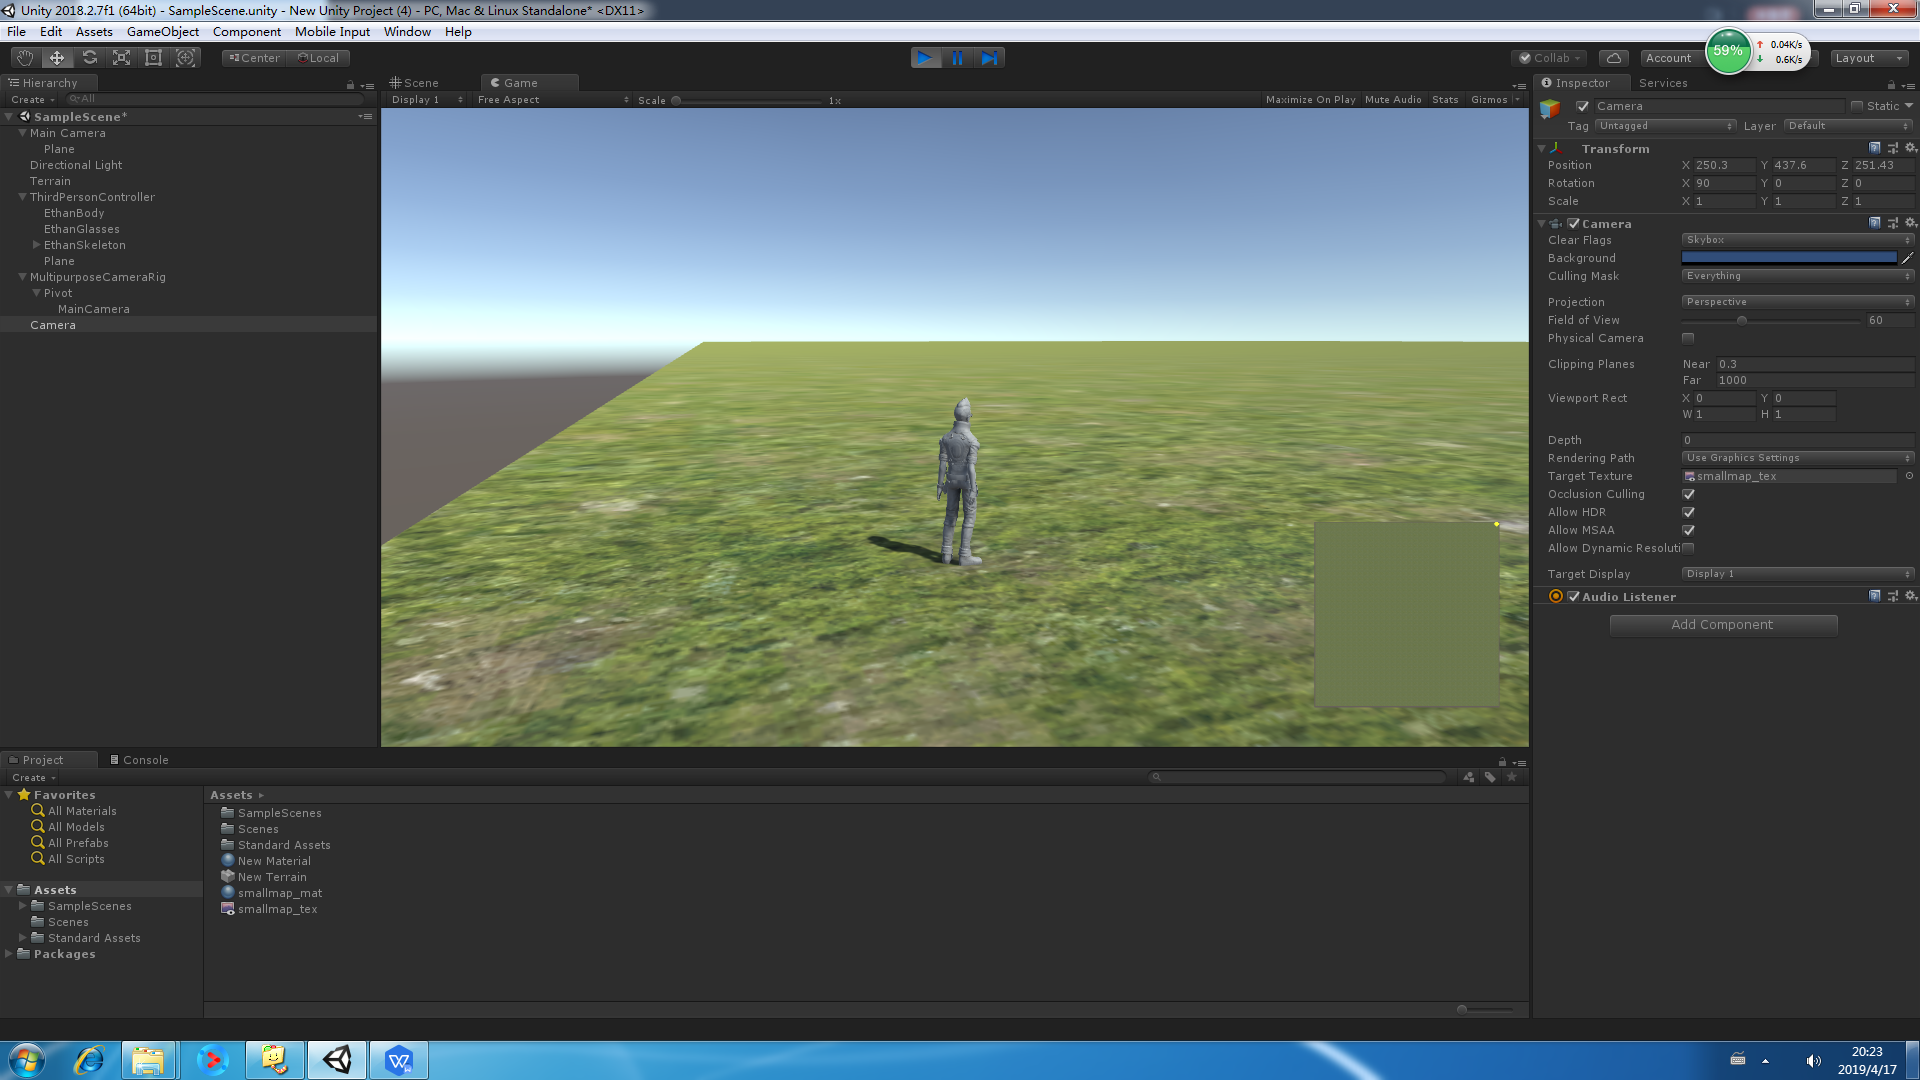Select the Scale tool
Screen dimensions: 1920x1080
click(121, 58)
